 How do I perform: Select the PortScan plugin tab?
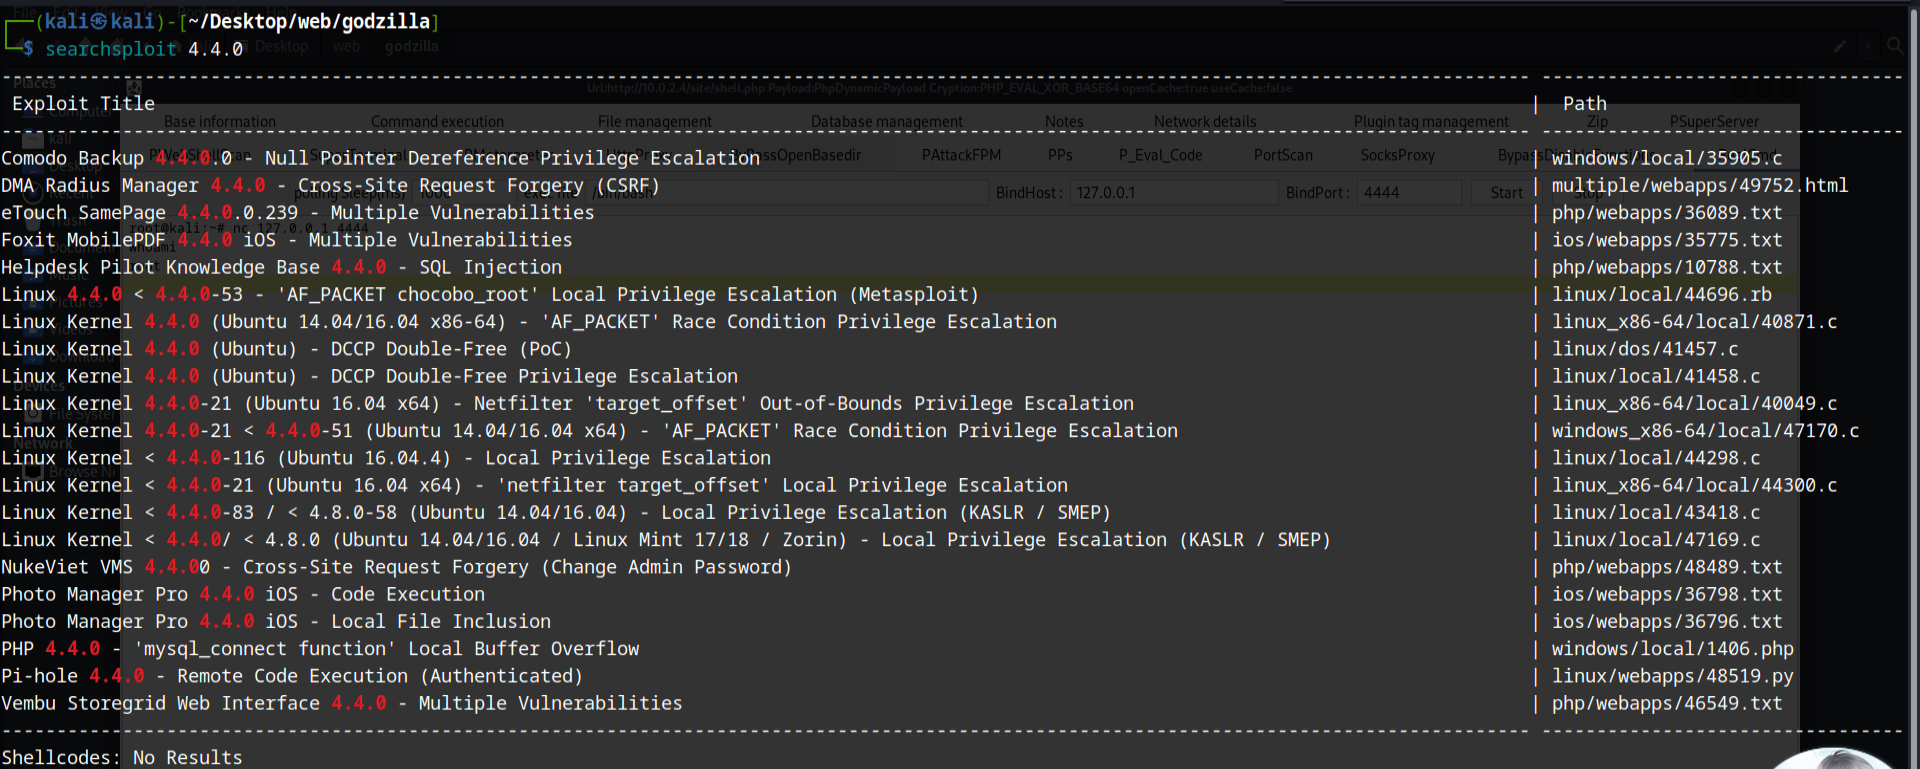pyautogui.click(x=1283, y=155)
